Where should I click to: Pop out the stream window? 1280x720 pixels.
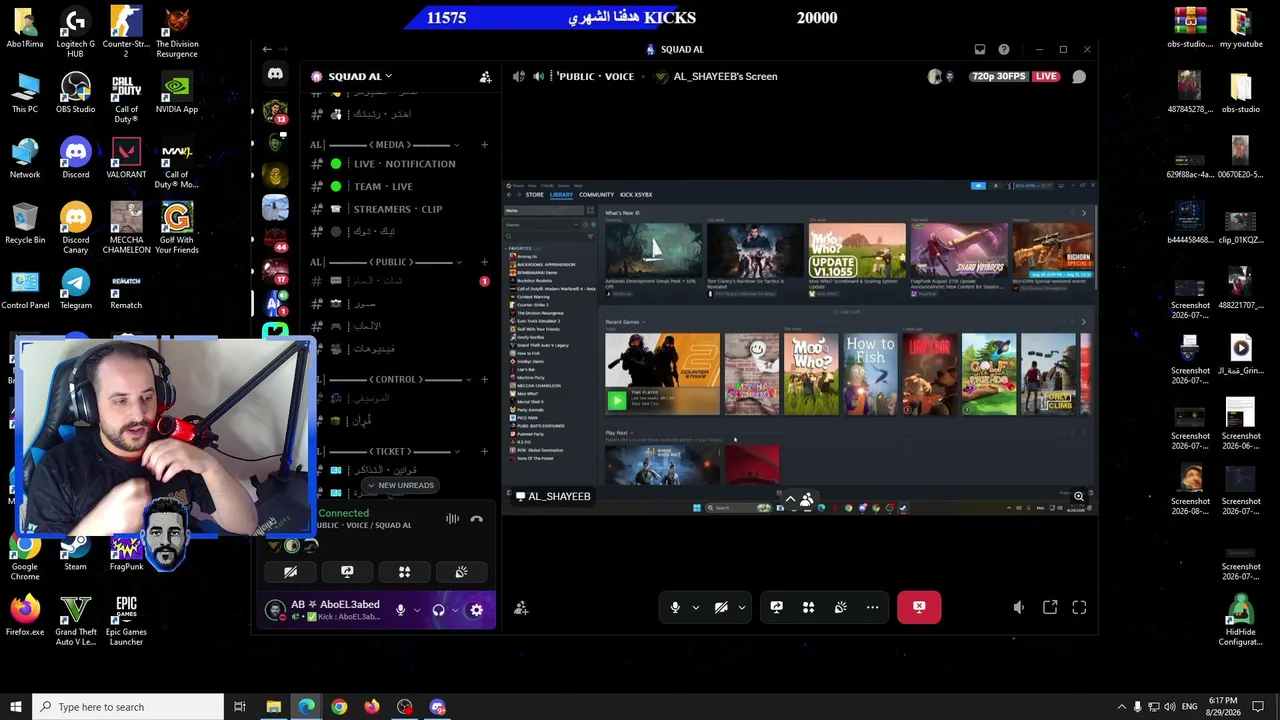coord(1050,607)
